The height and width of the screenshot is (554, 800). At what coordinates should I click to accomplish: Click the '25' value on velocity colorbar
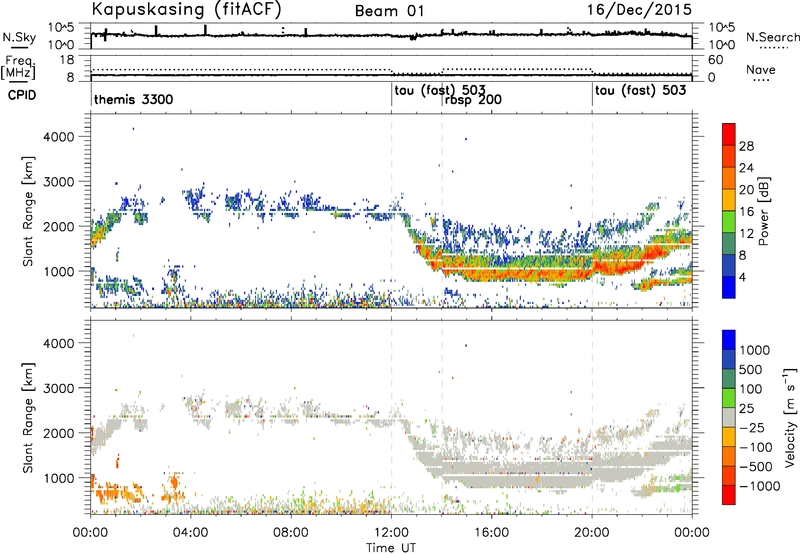coord(746,409)
